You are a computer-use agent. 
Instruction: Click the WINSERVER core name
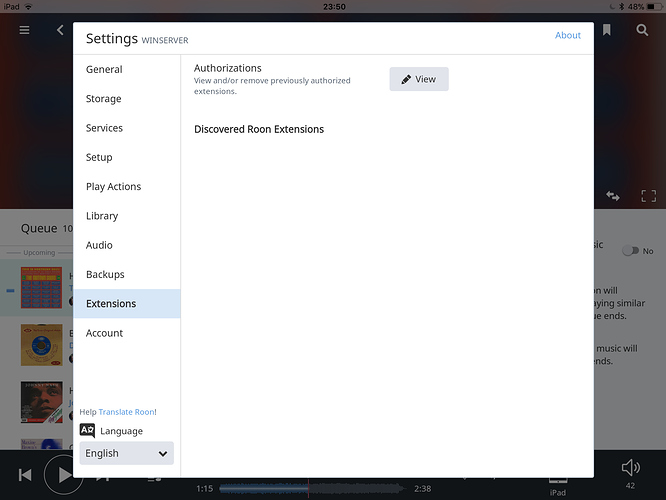[x=165, y=40]
